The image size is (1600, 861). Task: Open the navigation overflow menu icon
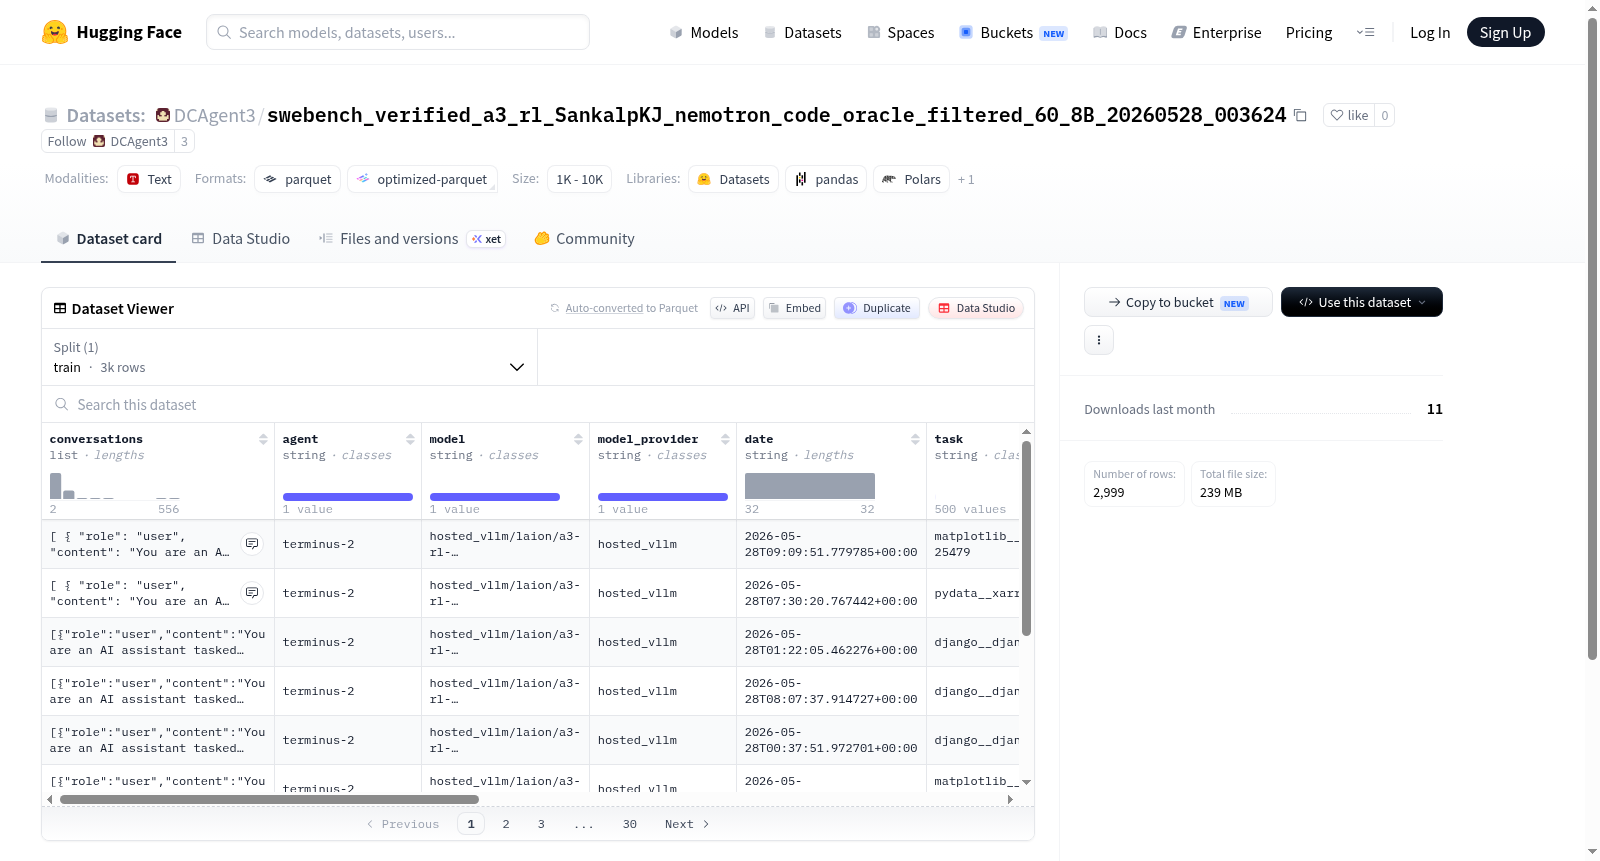point(1365,32)
